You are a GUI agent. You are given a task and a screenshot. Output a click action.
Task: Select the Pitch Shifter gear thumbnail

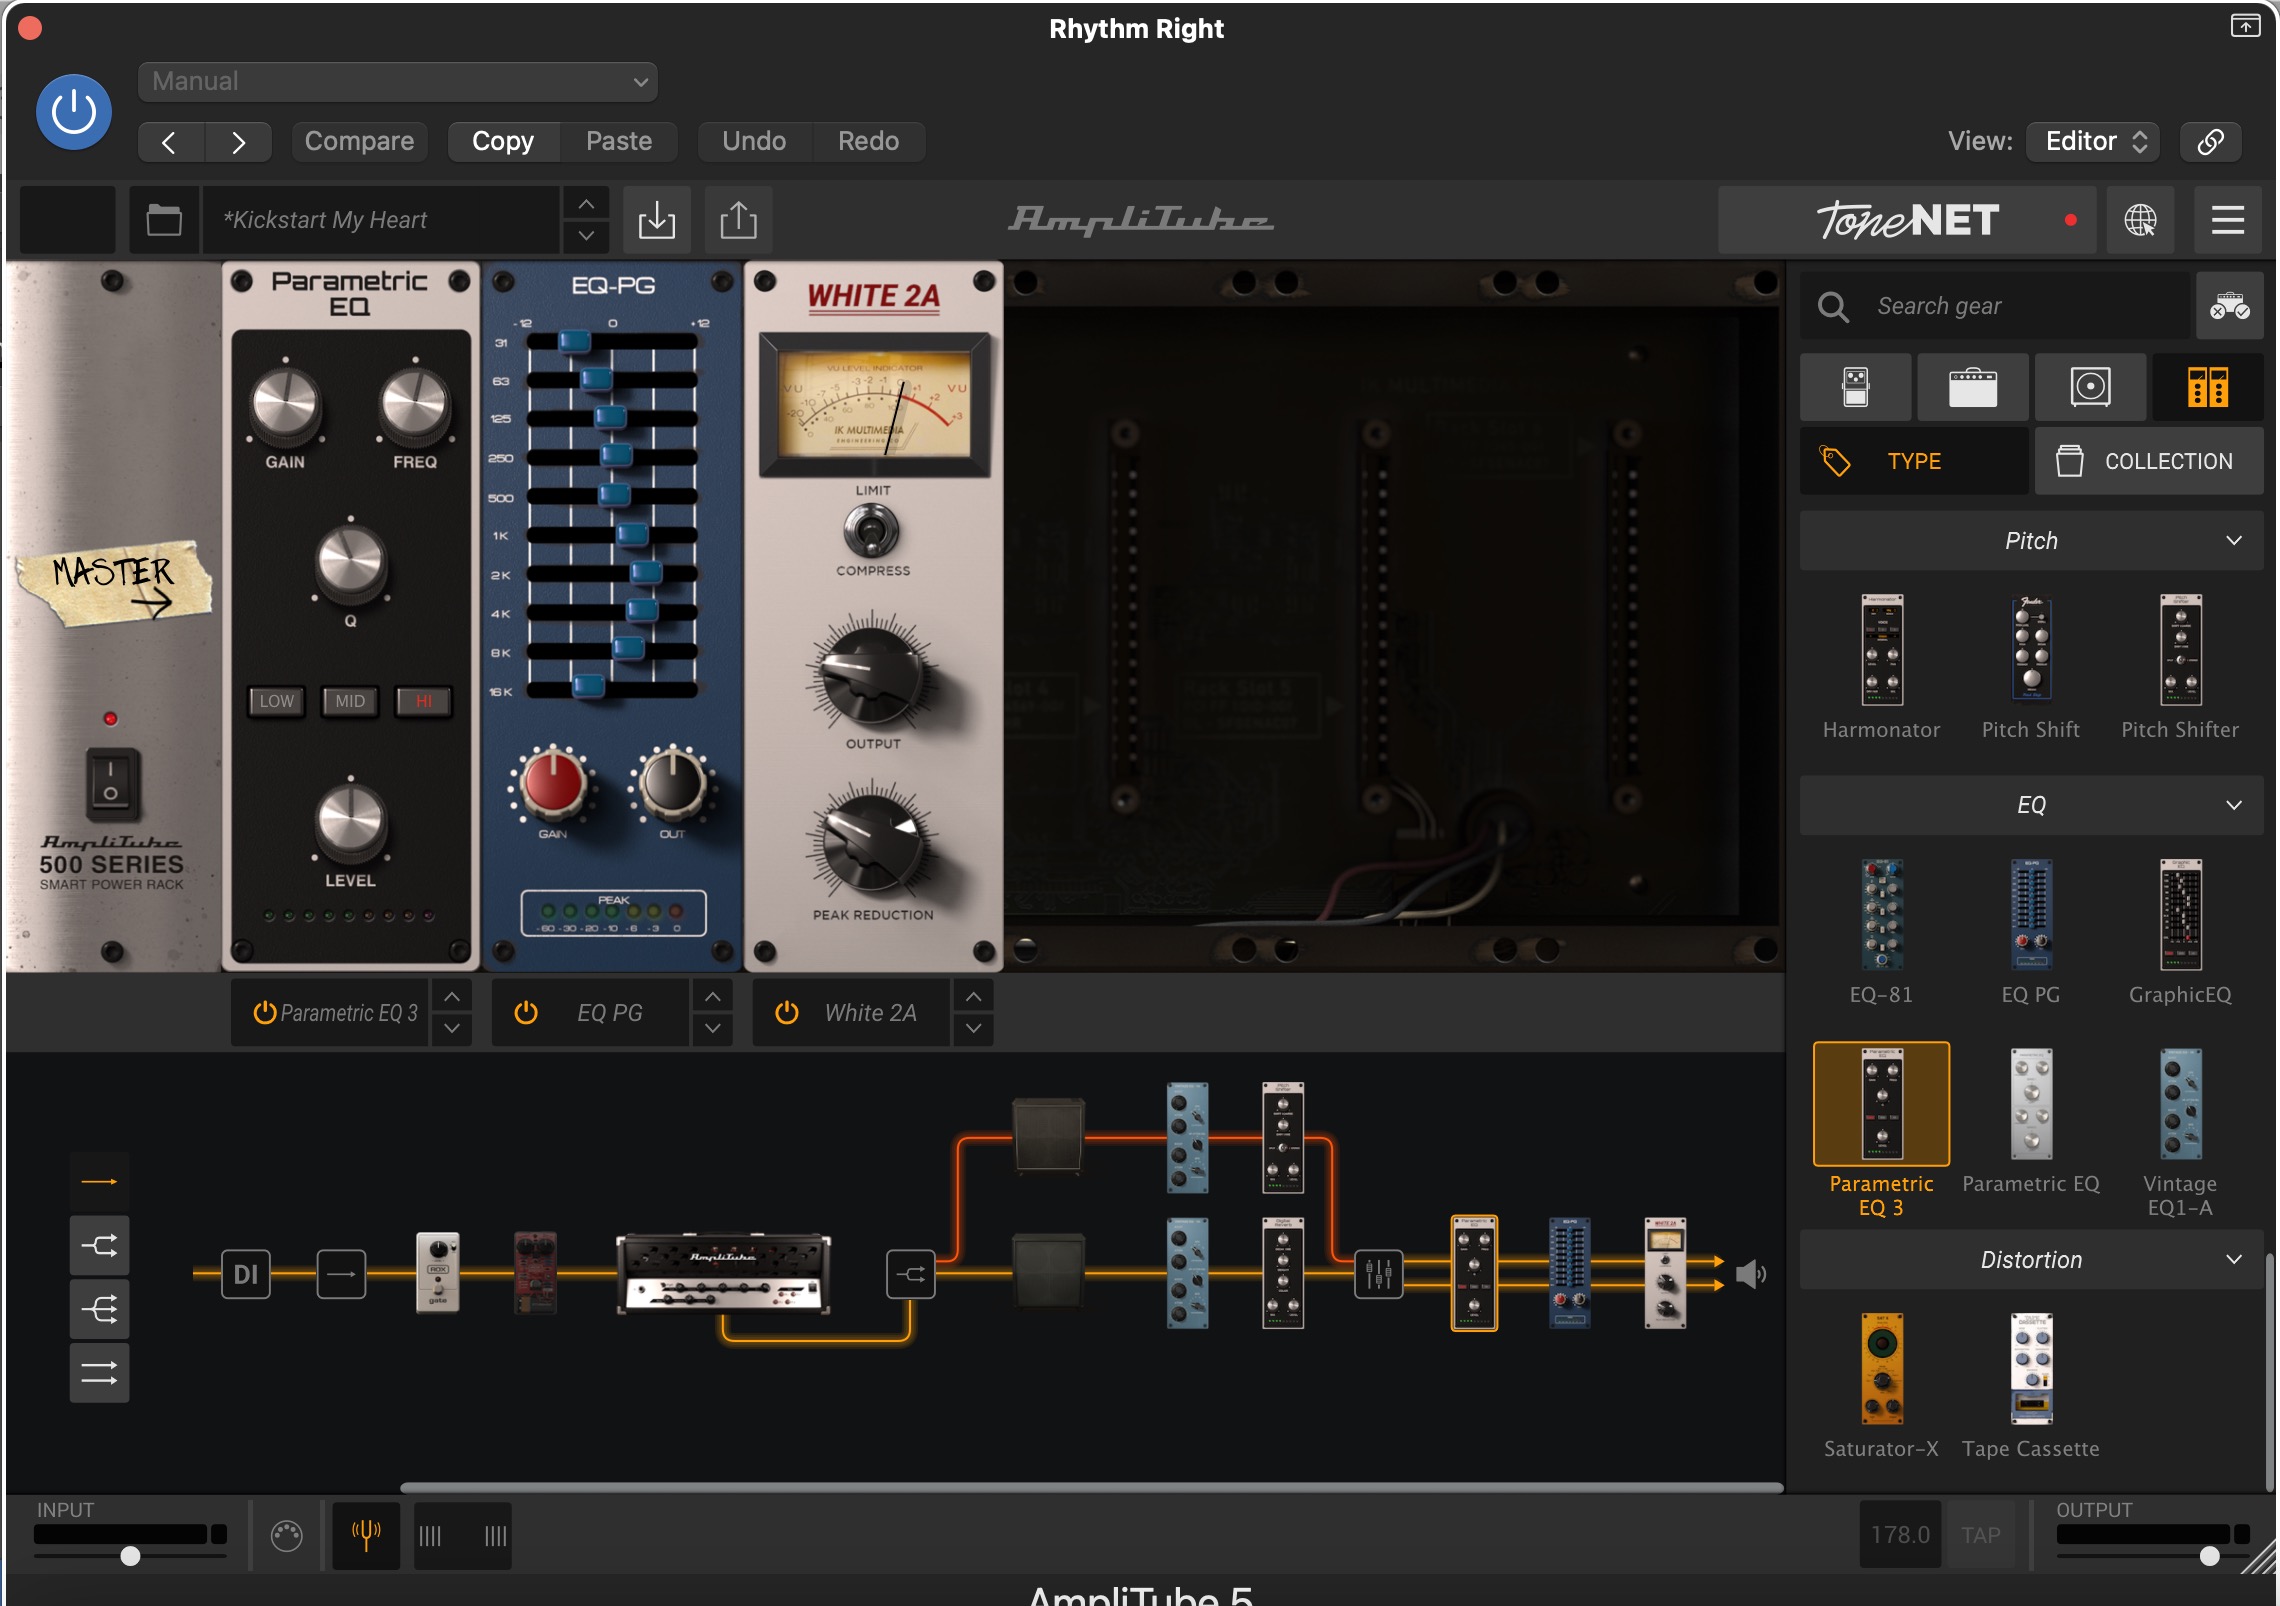2180,651
